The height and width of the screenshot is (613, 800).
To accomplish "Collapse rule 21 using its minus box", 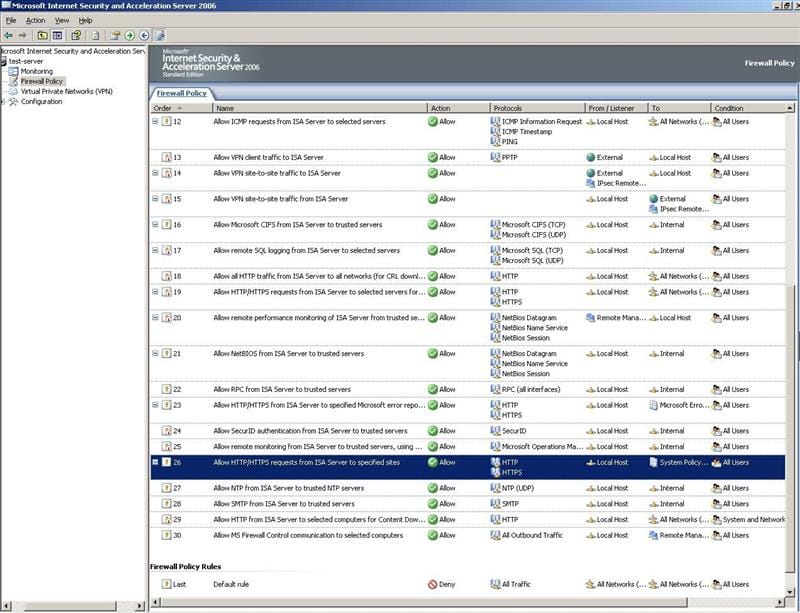I will (155, 353).
